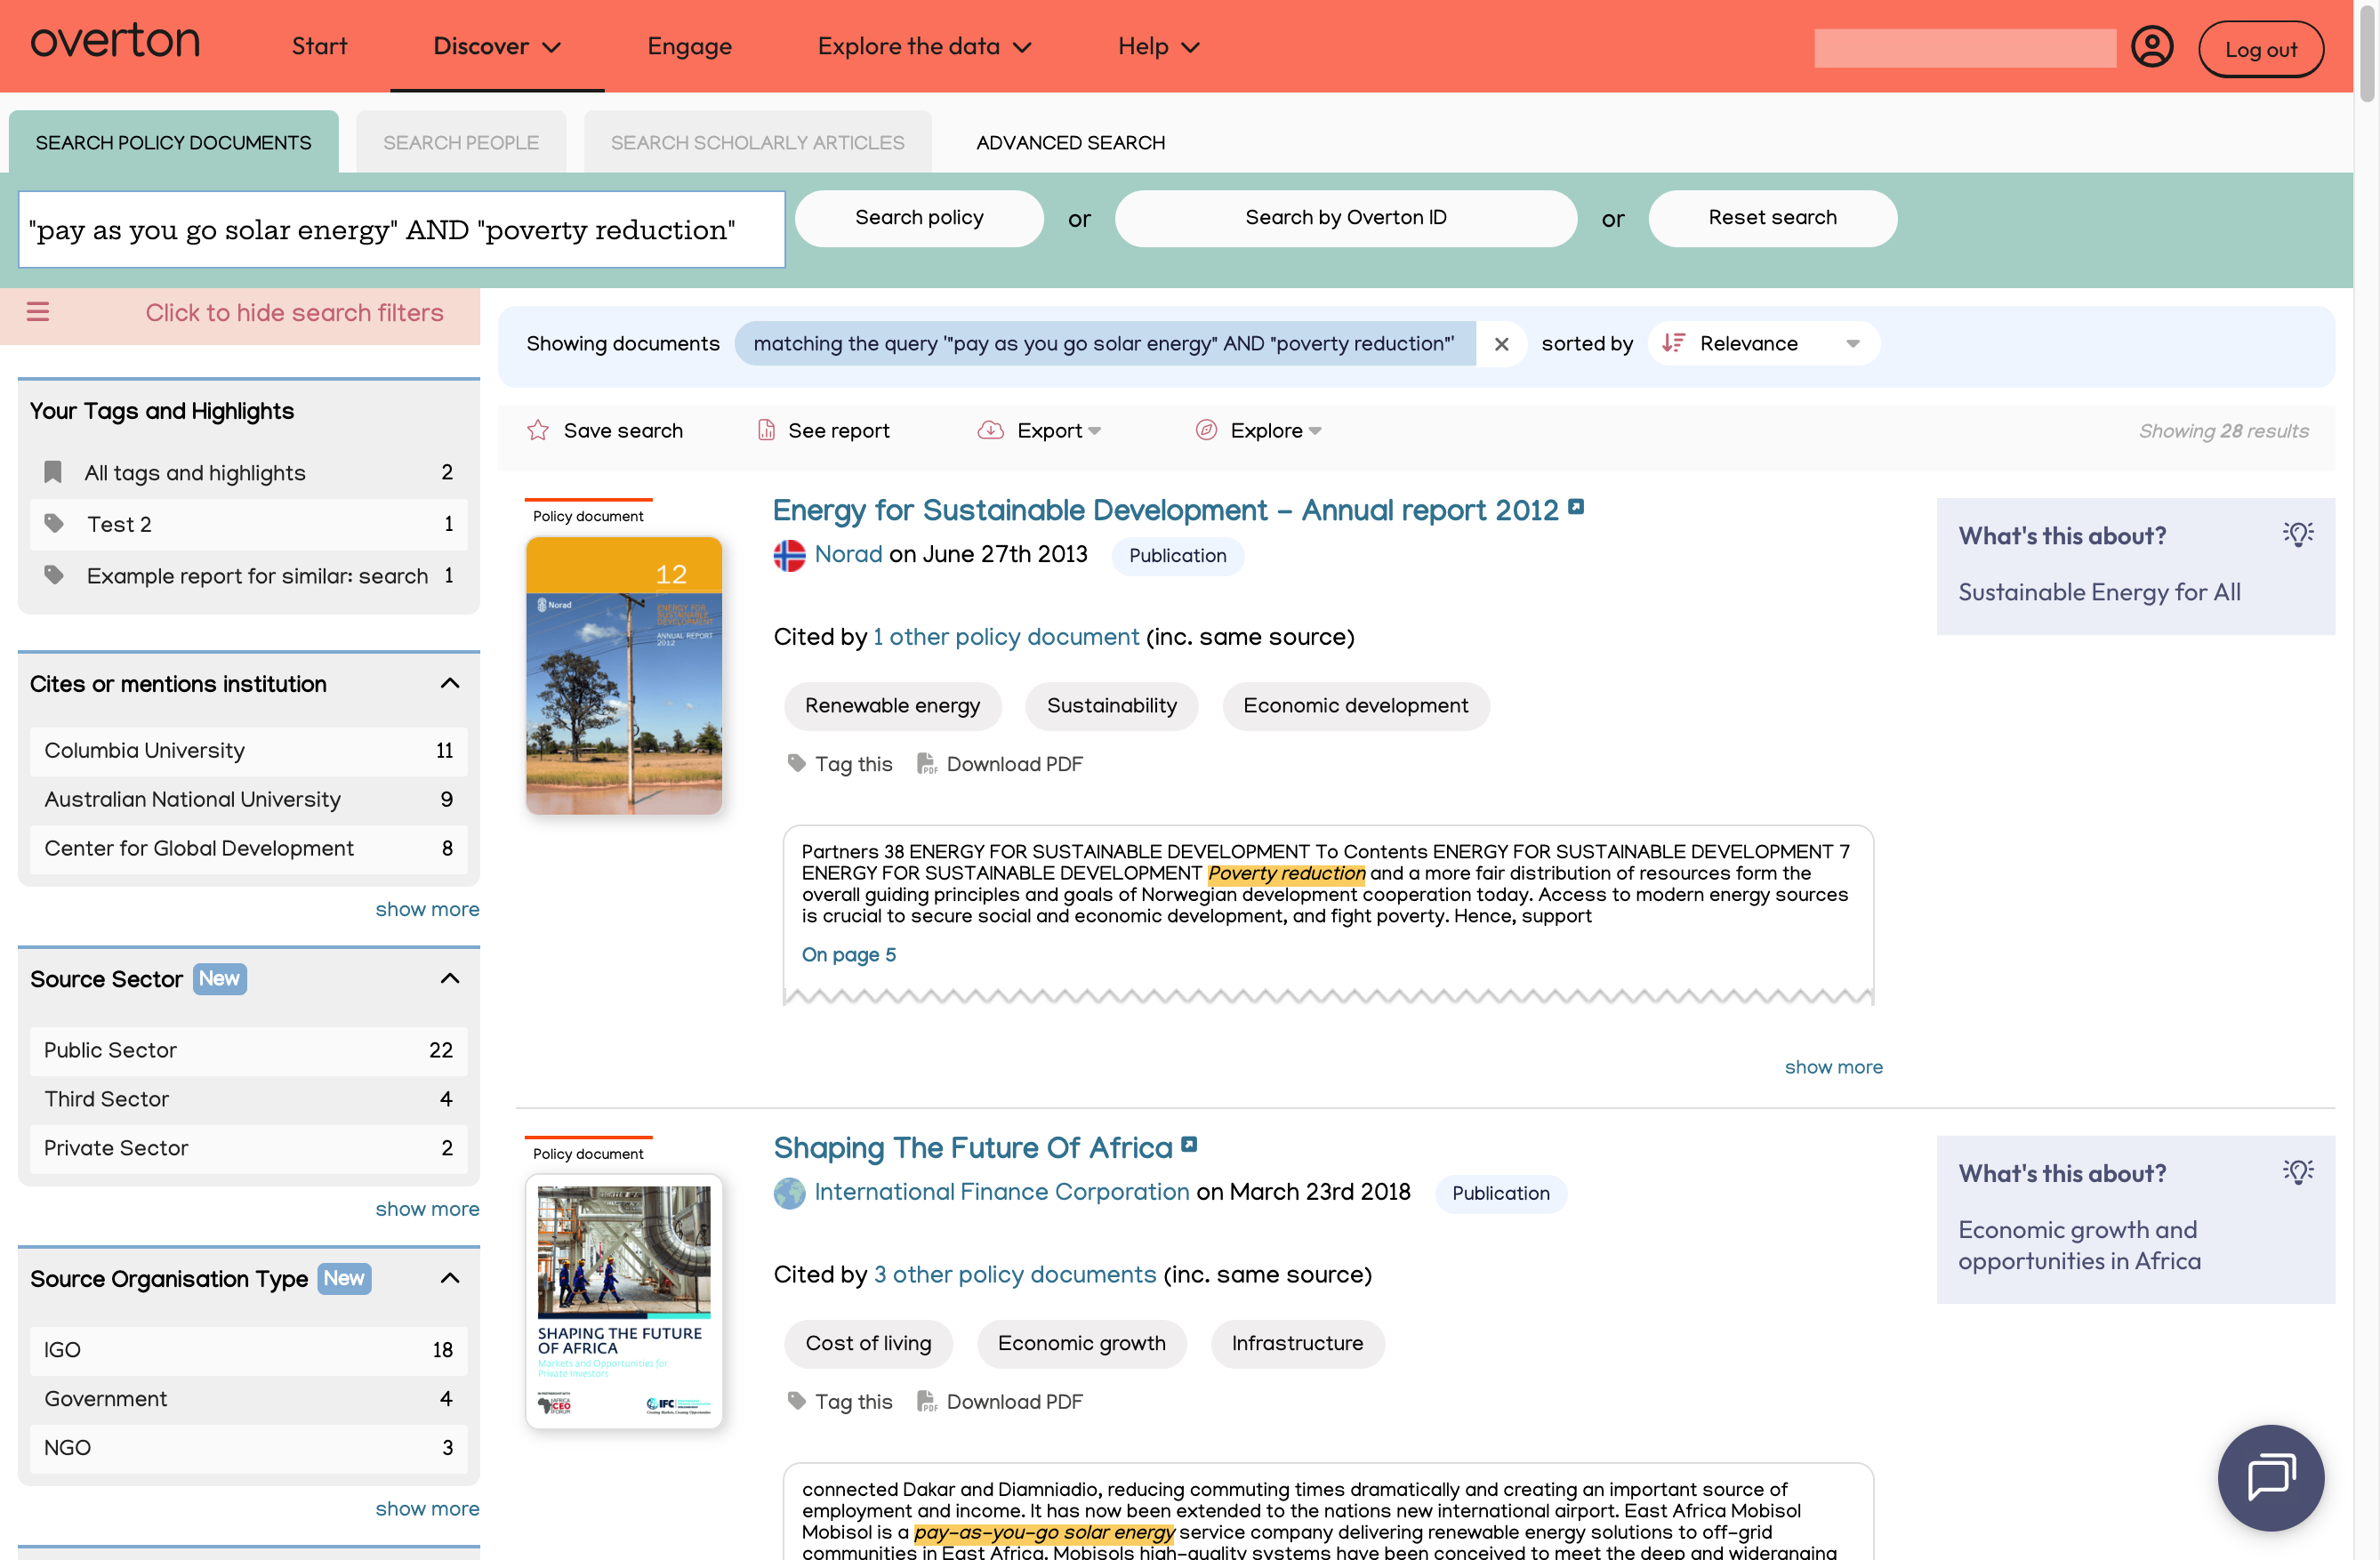The image size is (2380, 1560).
Task: Clear the query filter with the X
Action: (1501, 344)
